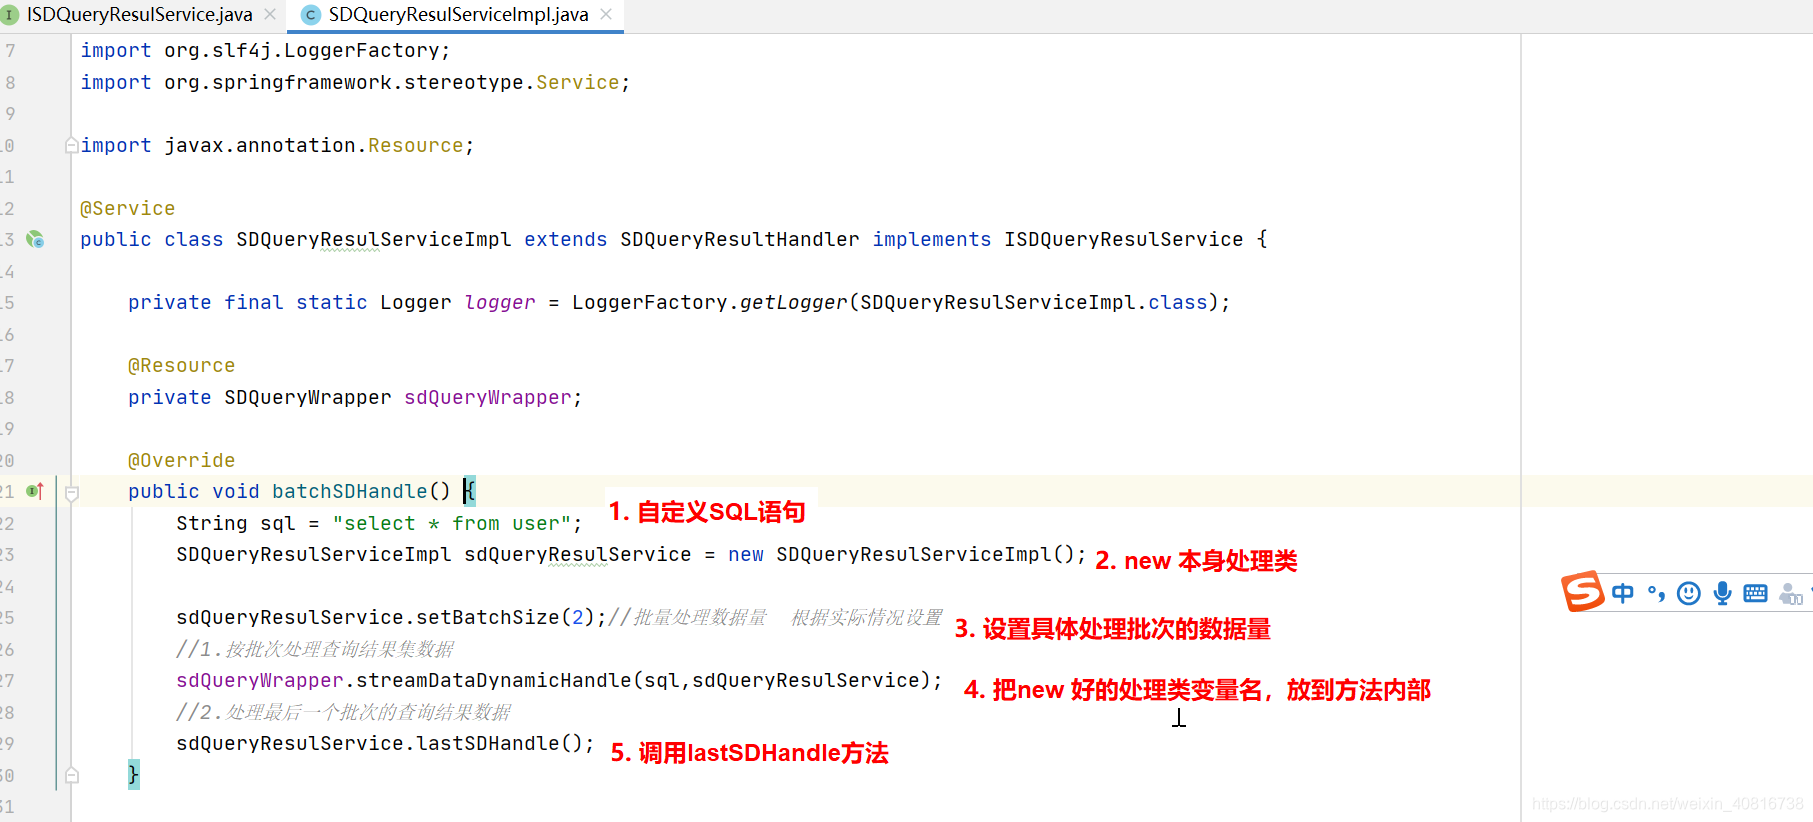Collapse the batchSDHandle method fold marker
This screenshot has height=822, width=1813.
pos(71,492)
